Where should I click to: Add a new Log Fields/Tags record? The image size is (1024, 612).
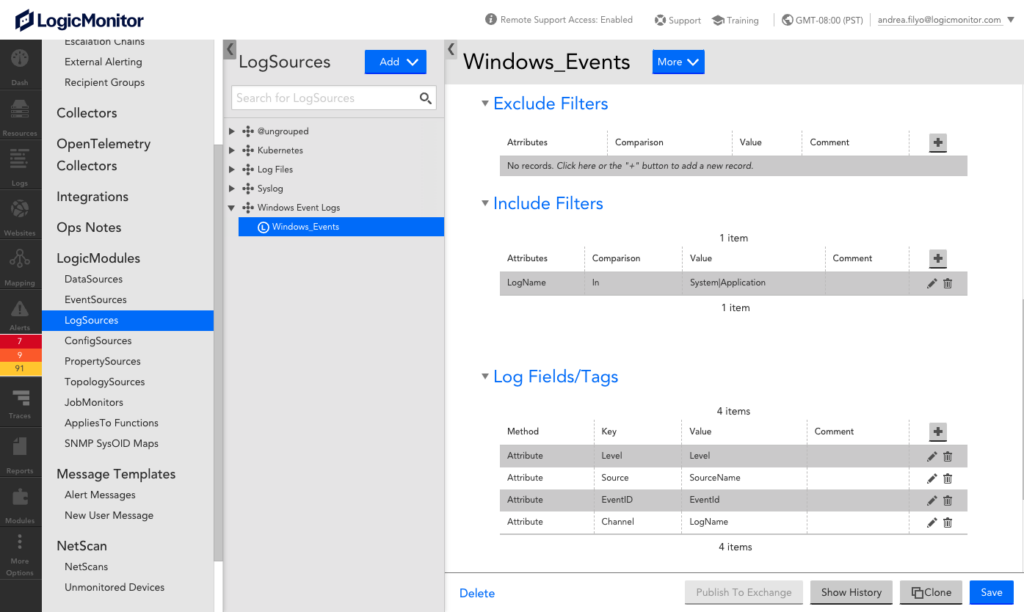[x=938, y=432]
